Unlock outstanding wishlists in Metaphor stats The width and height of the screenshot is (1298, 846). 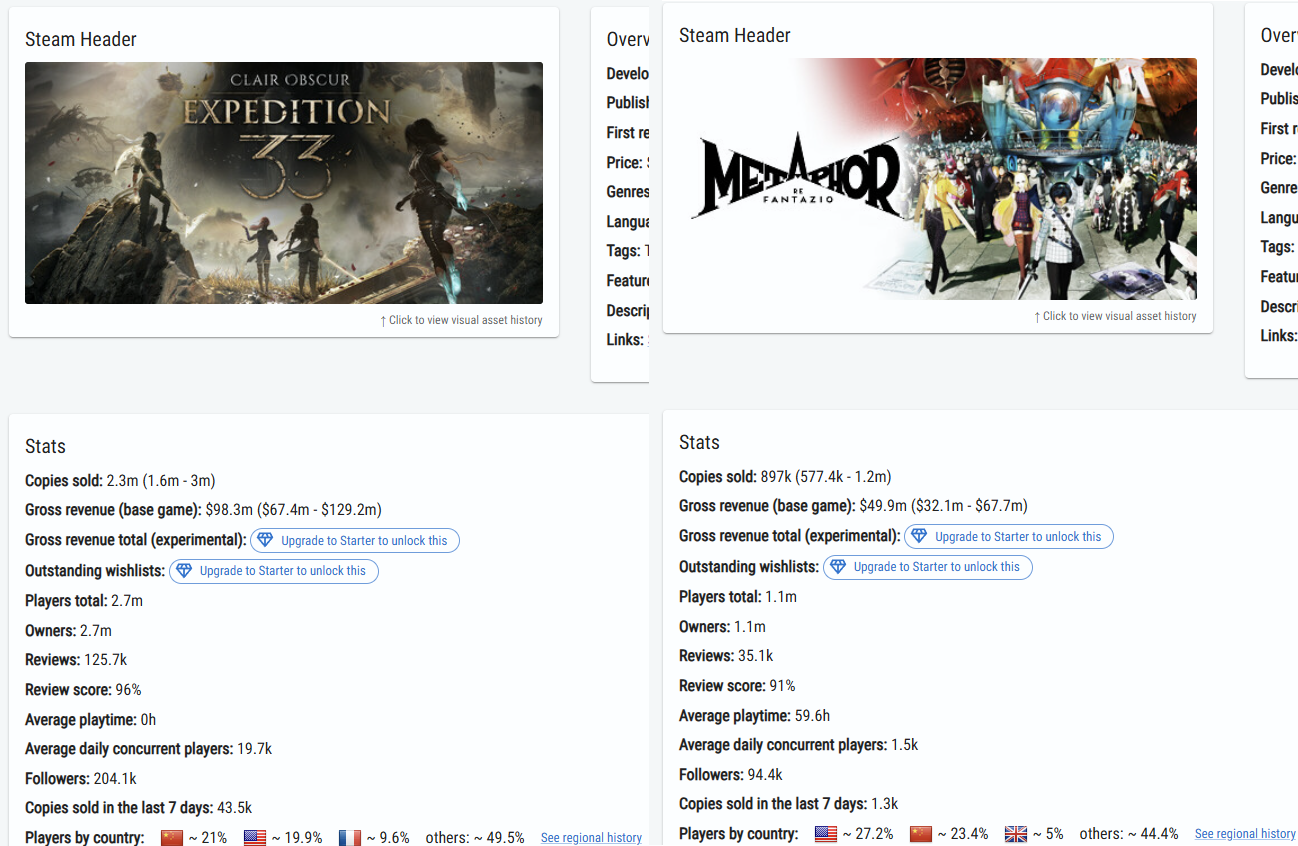coord(928,567)
